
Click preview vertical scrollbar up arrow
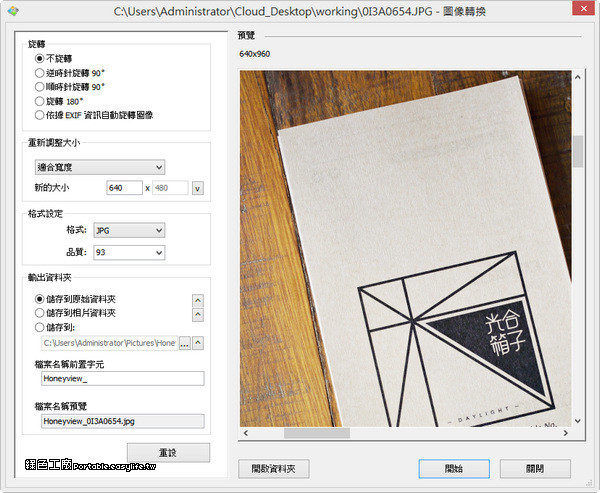click(578, 77)
